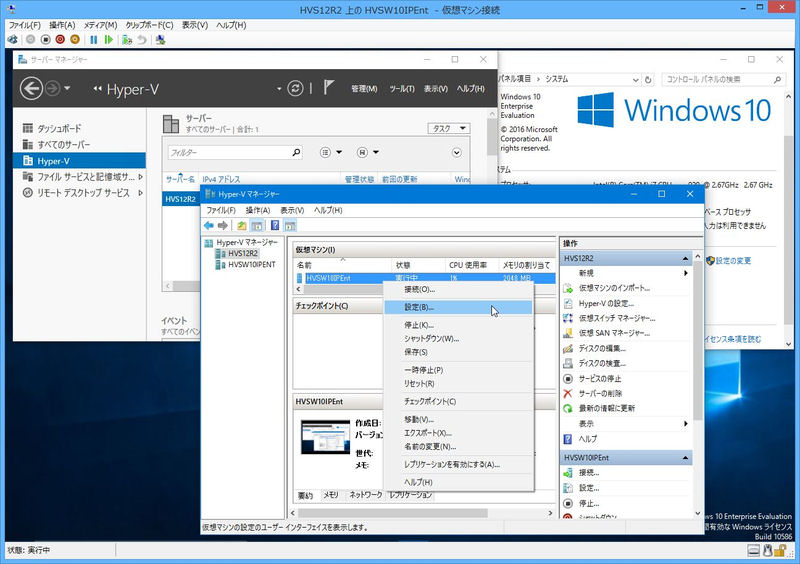Image resolution: width=800 pixels, height=564 pixels.
Task: Collapse the HVS12R2 section in the actions pane
Action: (x=685, y=259)
